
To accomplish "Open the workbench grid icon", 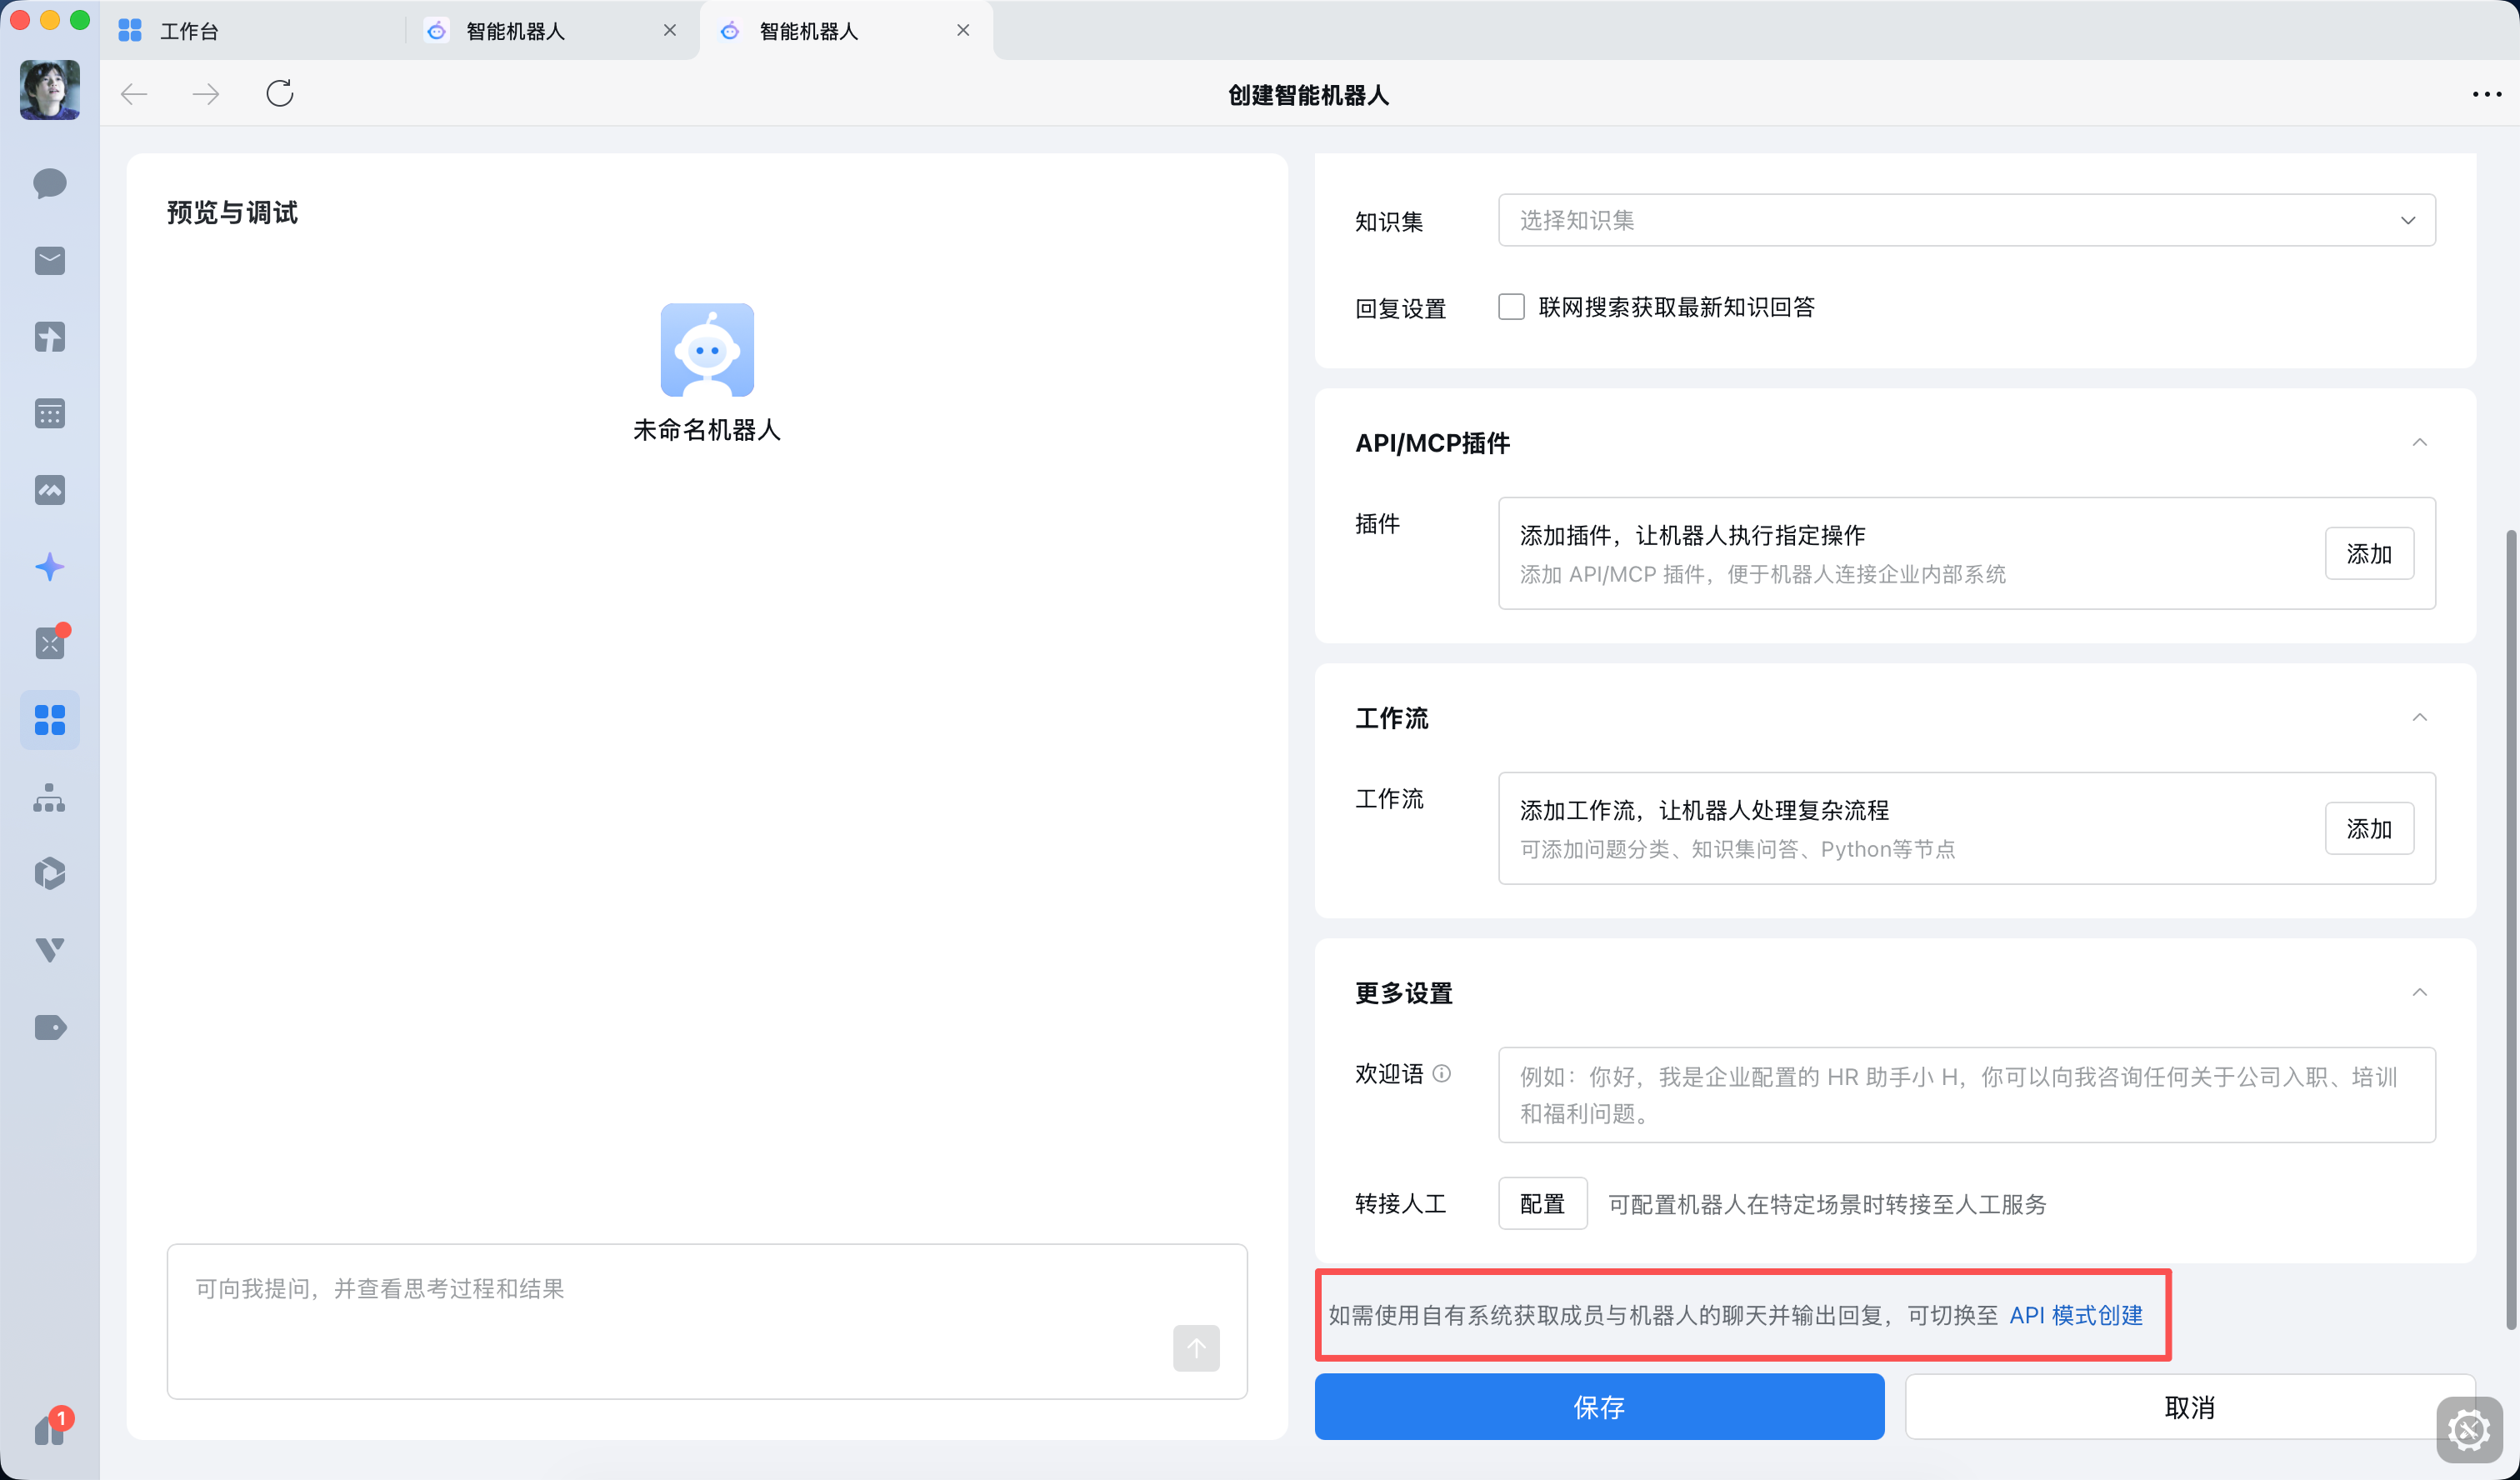I will [x=49, y=719].
